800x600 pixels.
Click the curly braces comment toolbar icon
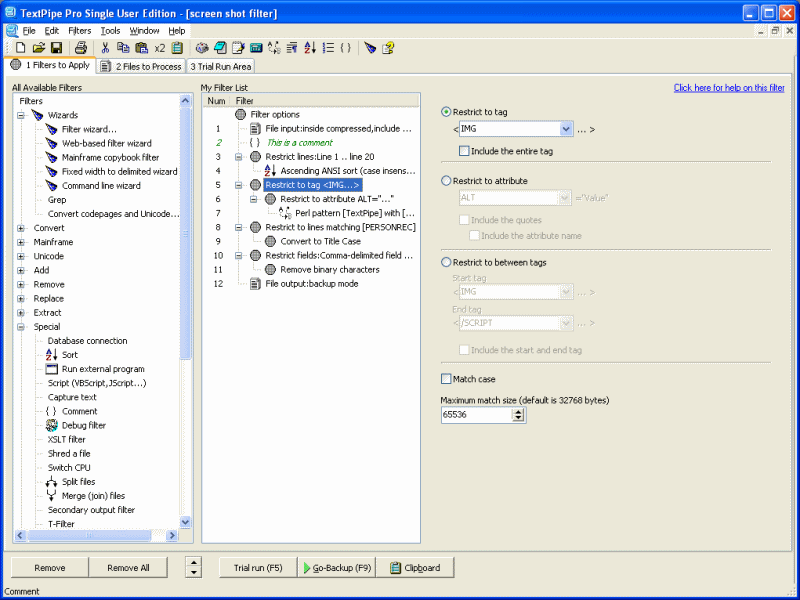click(x=345, y=48)
